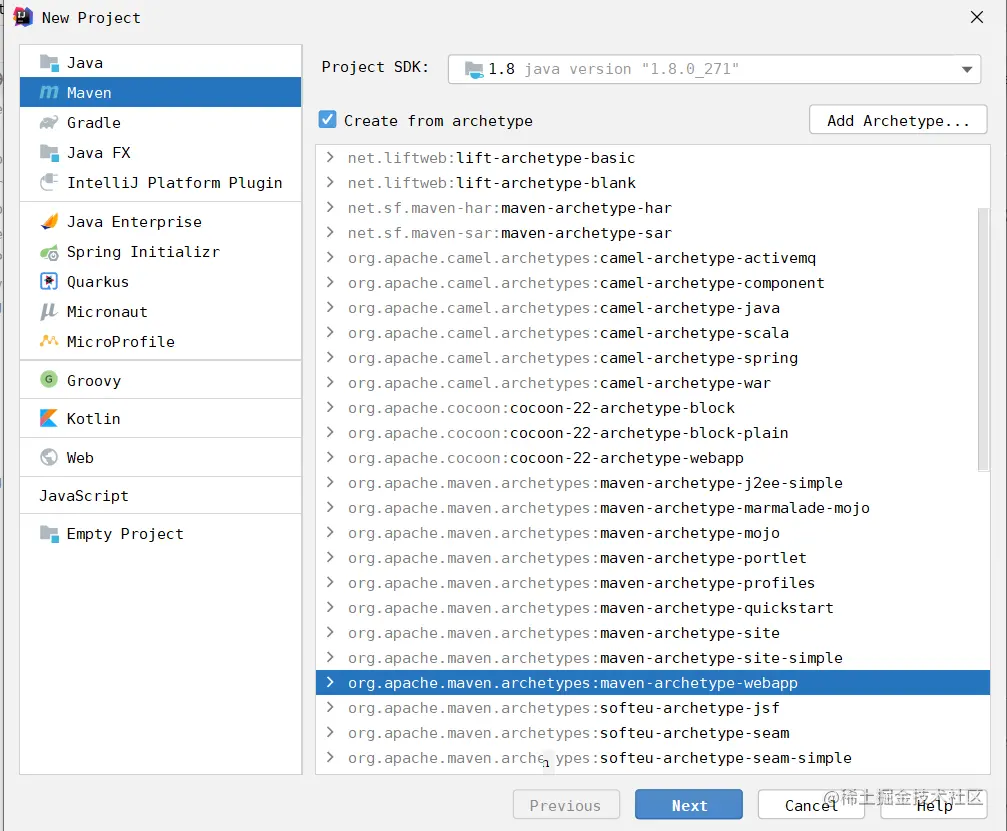Click the Help button
The width and height of the screenshot is (1007, 831).
934,805
